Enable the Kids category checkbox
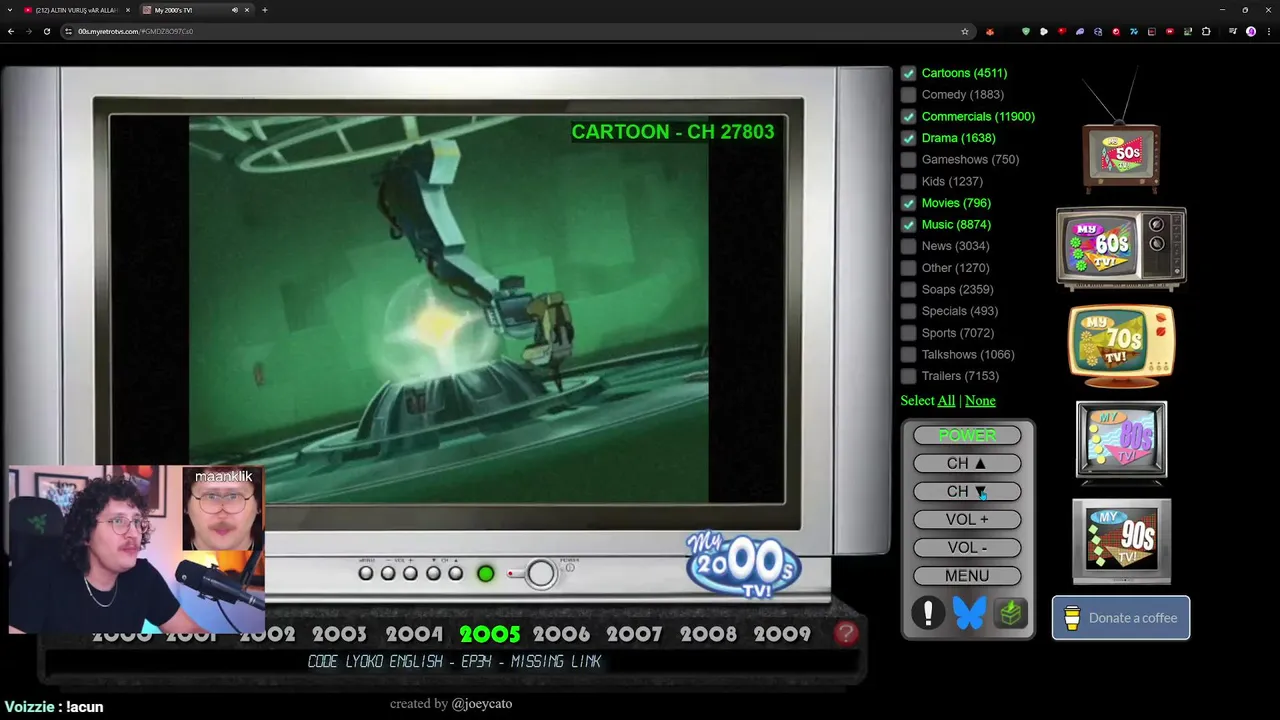The width and height of the screenshot is (1280, 720). 908,181
